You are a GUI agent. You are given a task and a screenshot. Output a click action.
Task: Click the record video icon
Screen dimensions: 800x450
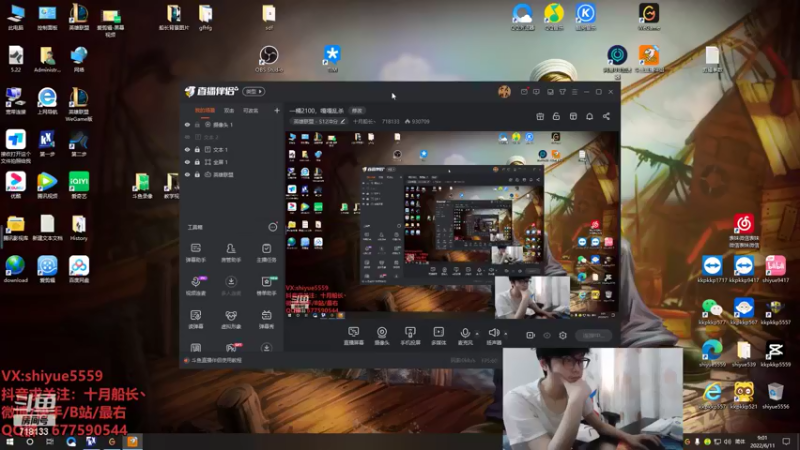[531, 335]
